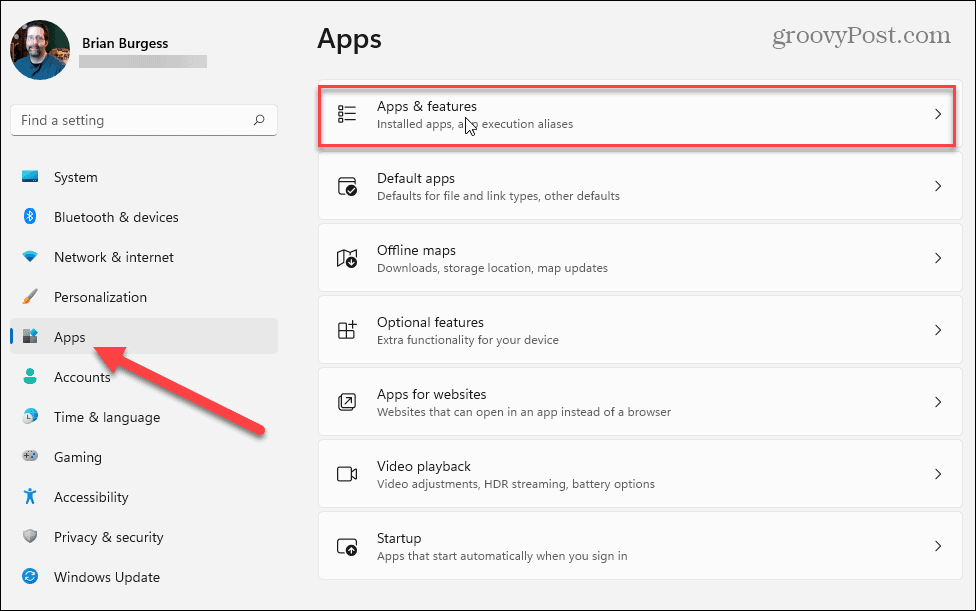The image size is (976, 611).
Task: Open Apps & features title
Action: [x=426, y=106]
